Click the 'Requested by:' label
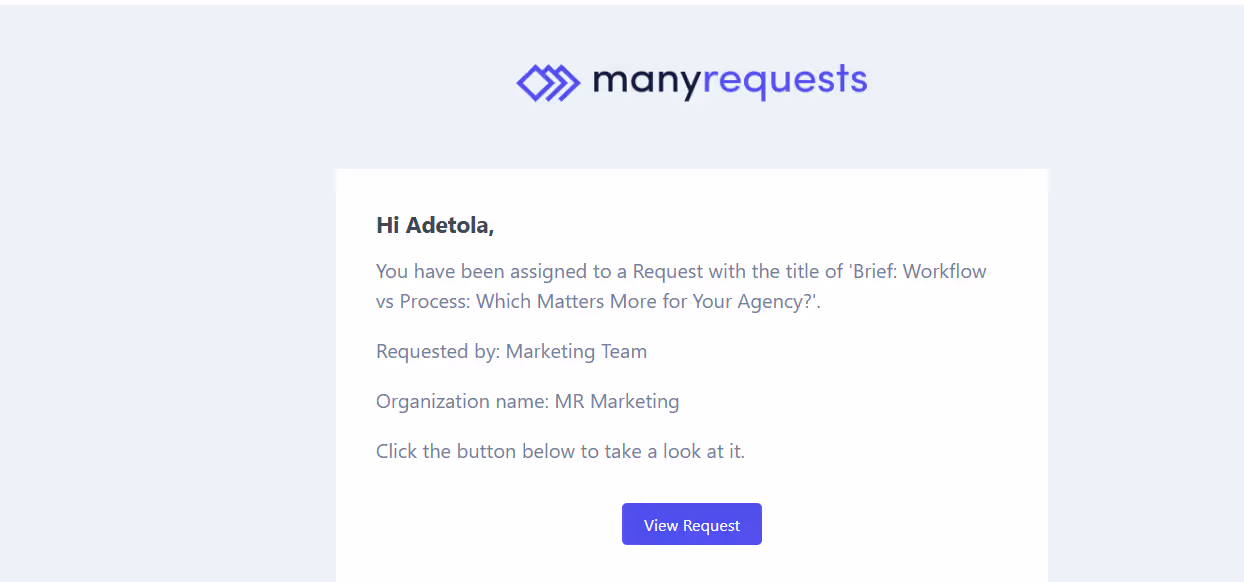Screen dimensions: 1244x582 point(438,351)
